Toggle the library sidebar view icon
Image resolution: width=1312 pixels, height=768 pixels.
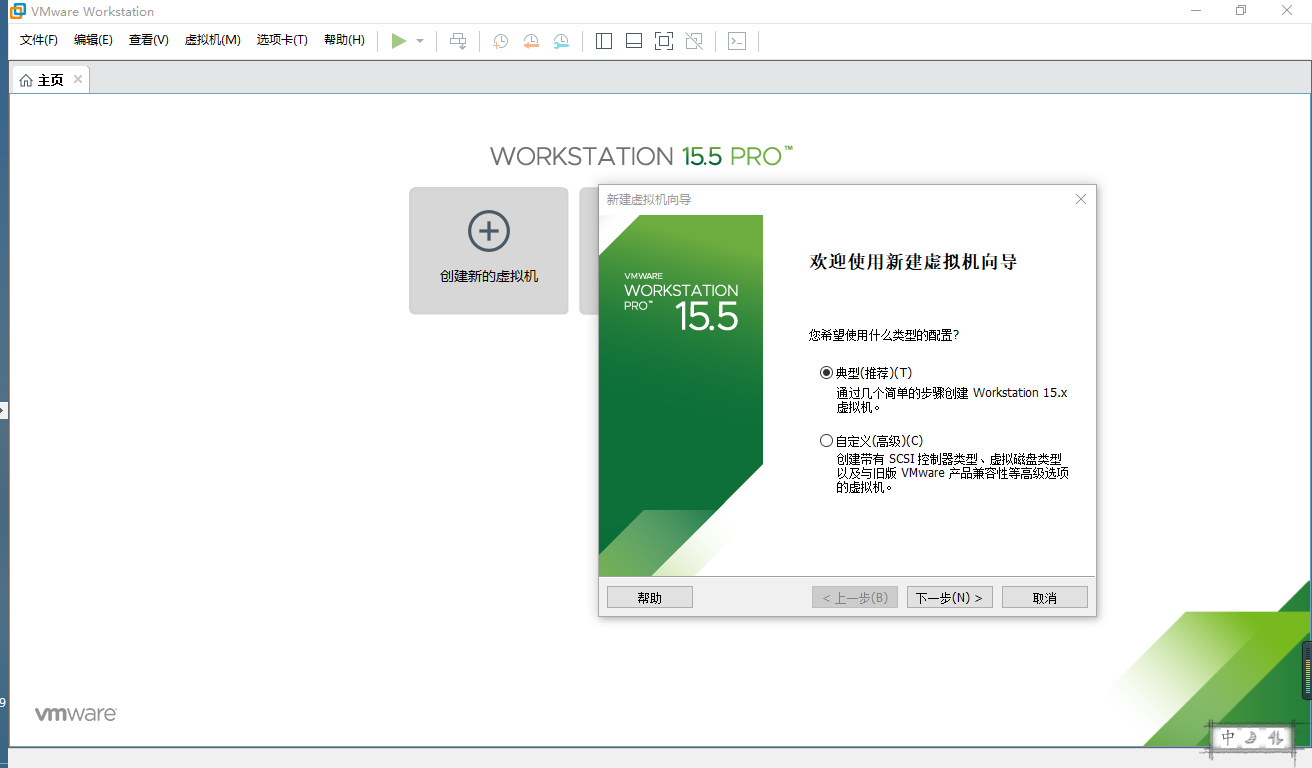coord(604,41)
